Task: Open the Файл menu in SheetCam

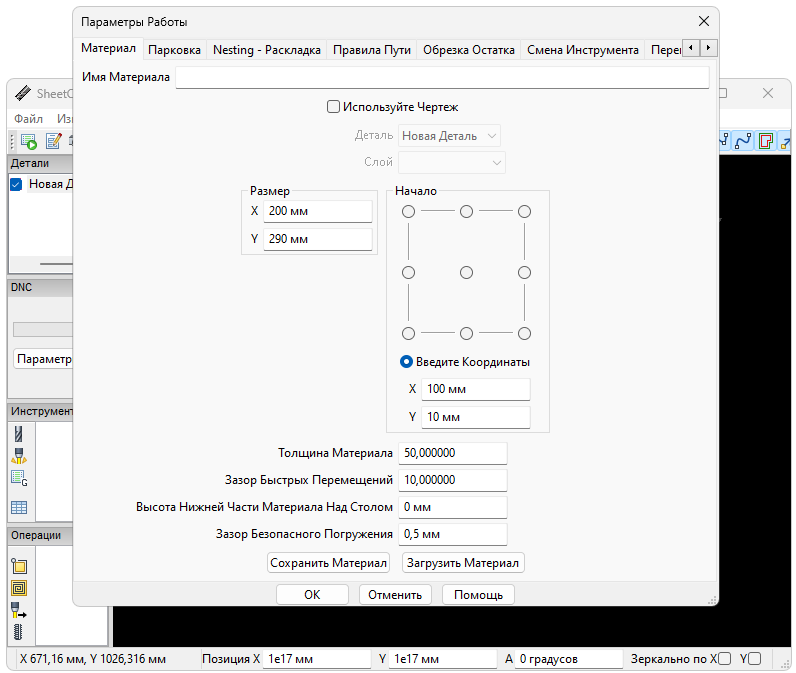Action: click(28, 119)
